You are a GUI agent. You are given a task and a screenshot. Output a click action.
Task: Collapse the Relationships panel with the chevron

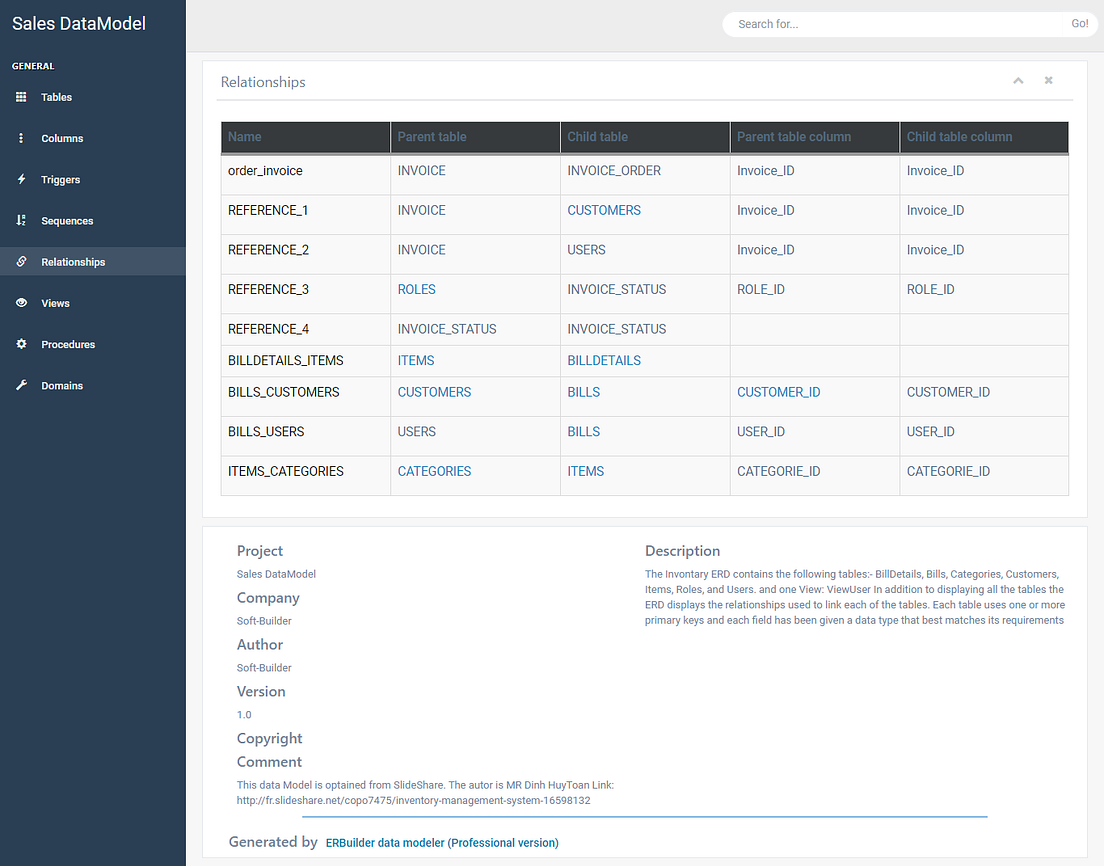click(1018, 80)
